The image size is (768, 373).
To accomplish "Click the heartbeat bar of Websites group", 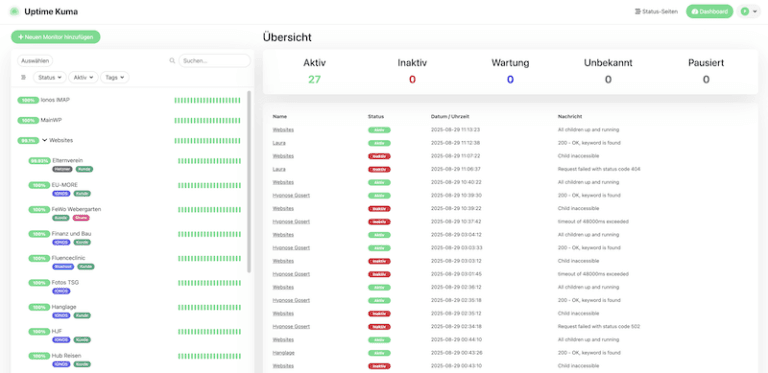I will [207, 141].
